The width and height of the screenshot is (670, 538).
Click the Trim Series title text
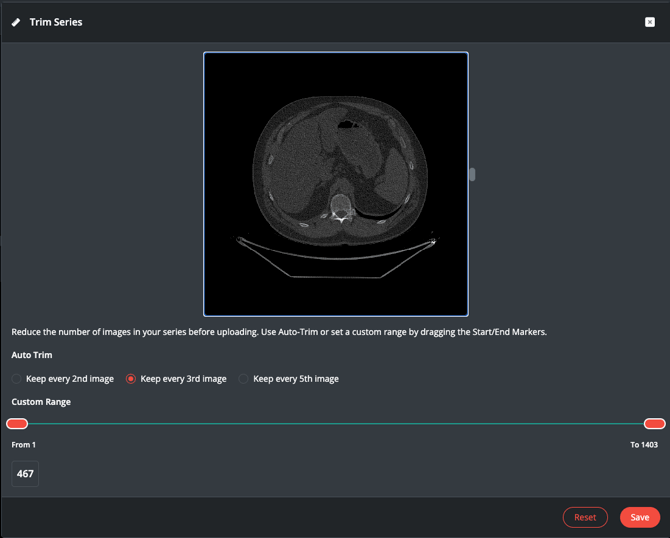[x=56, y=22]
